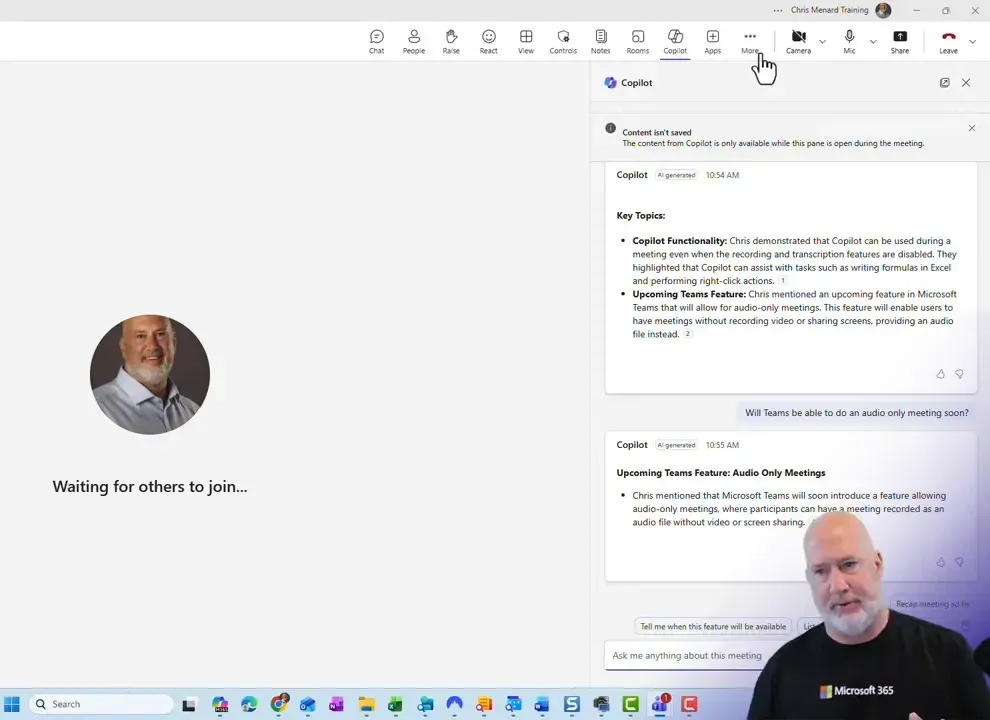Screen dimensions: 990x720
Task: Dismiss the 'Content isn't saved' notice
Action: tap(971, 128)
